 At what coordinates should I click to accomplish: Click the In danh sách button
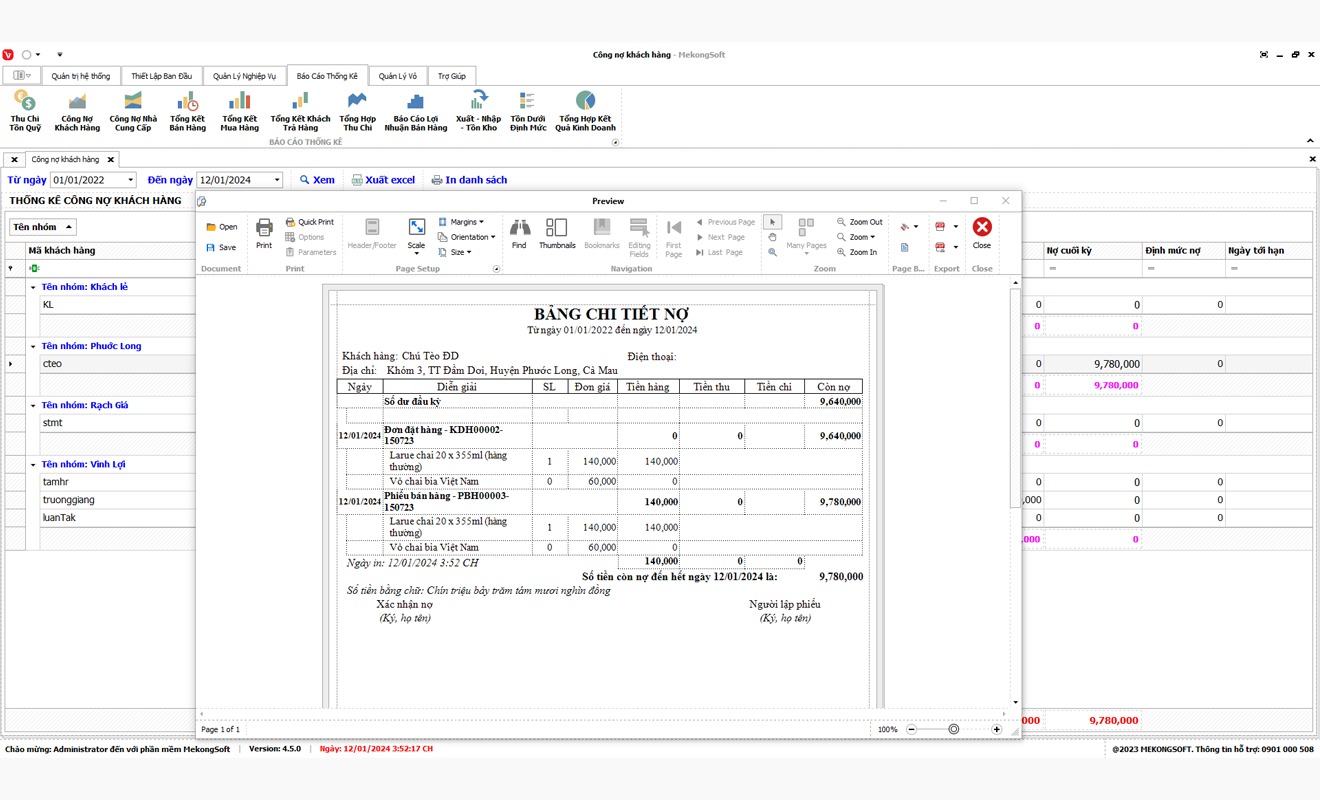469,180
